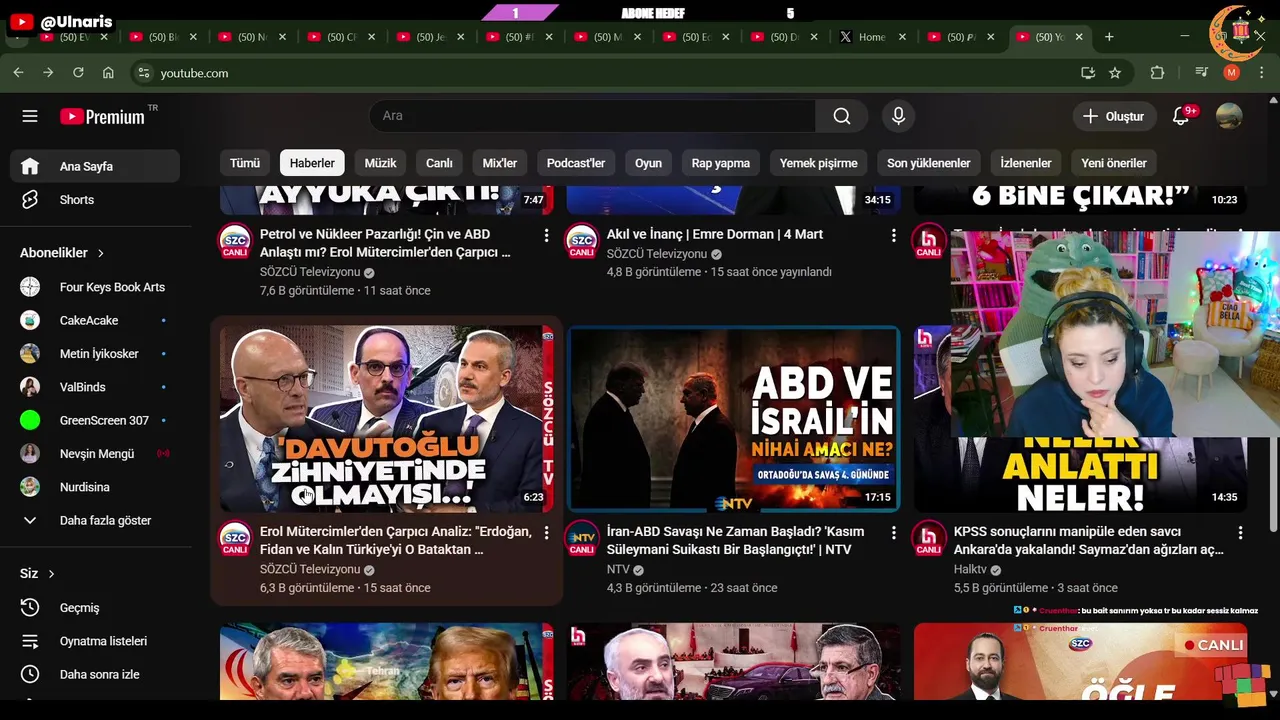The image size is (1280, 720).
Task: Open site info icon in address bar
Action: point(143,73)
